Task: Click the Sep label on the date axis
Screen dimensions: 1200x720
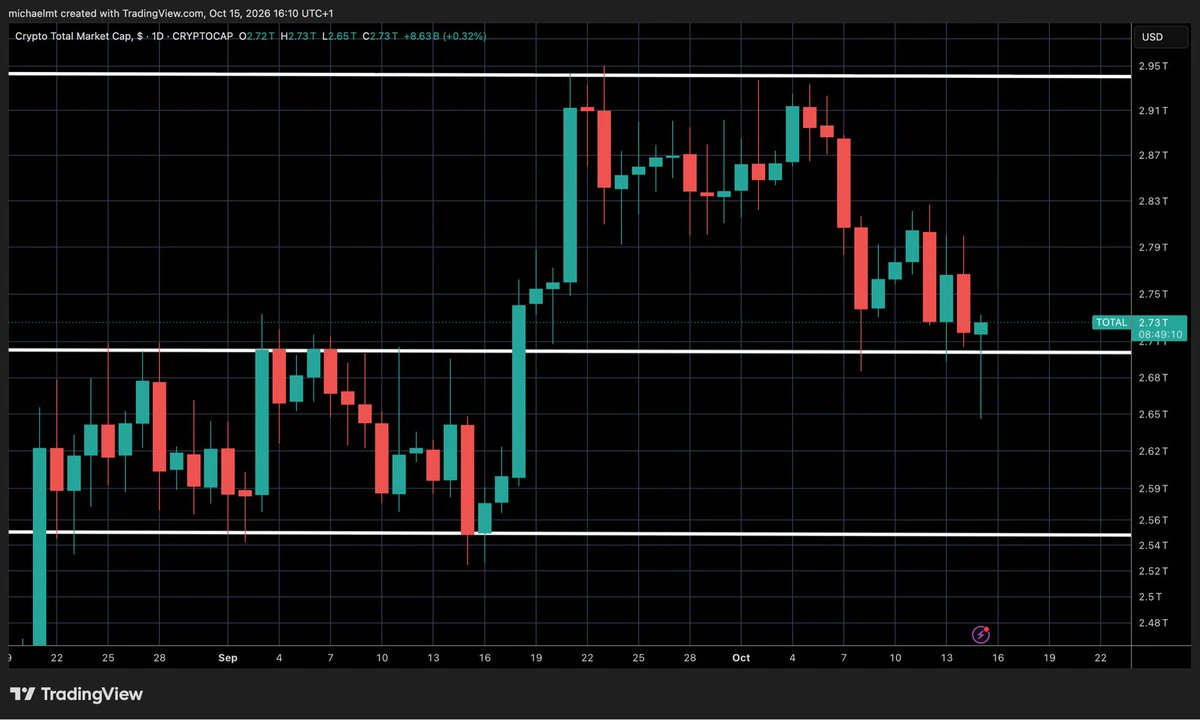Action: pos(228,657)
